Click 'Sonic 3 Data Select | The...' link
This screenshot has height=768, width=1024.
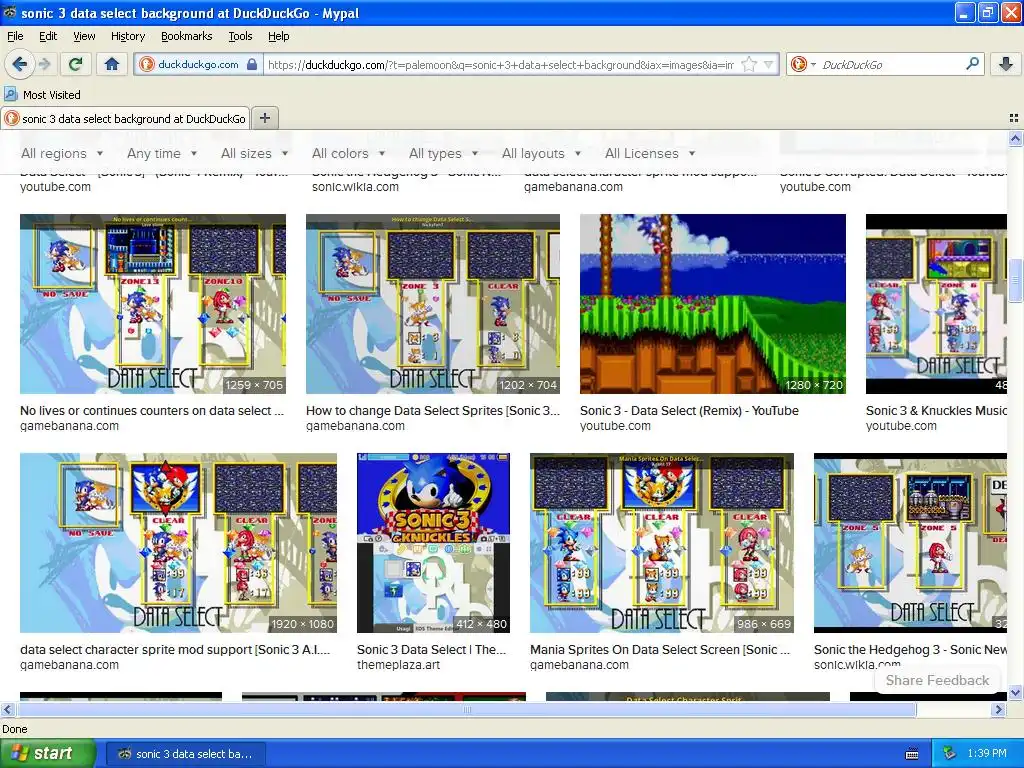[432, 650]
